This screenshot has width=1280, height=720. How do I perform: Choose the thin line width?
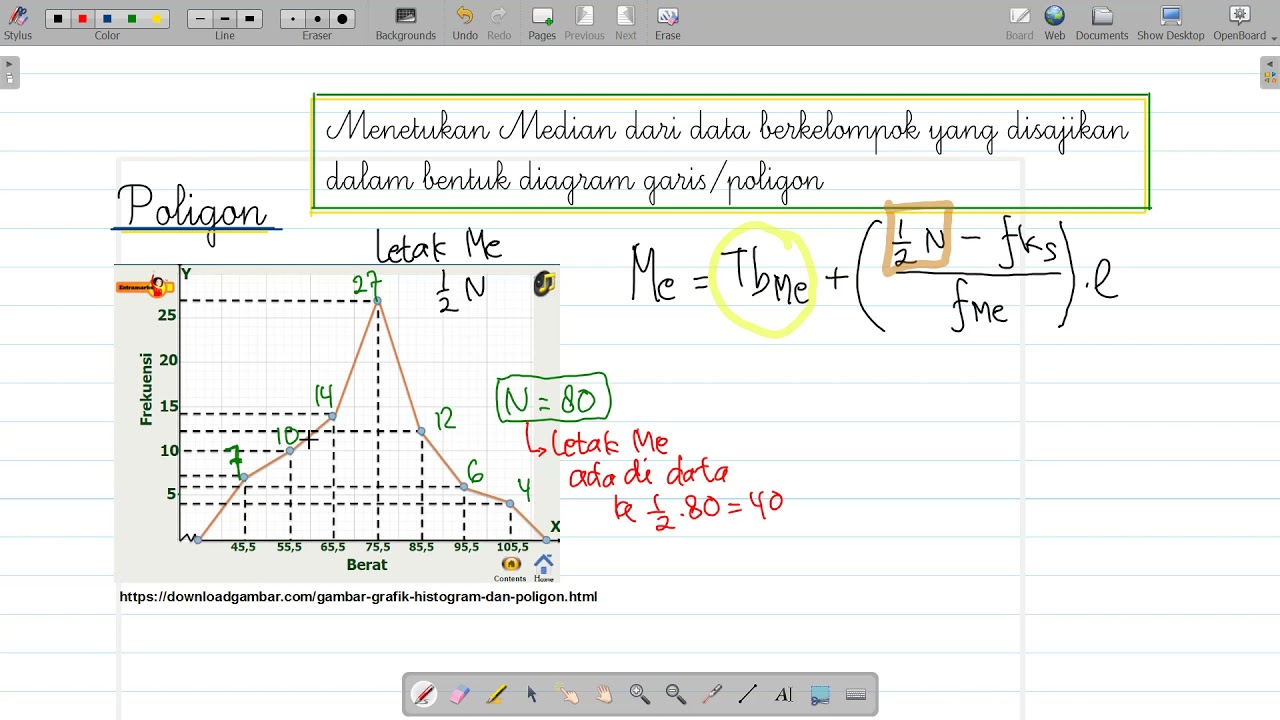tap(201, 19)
